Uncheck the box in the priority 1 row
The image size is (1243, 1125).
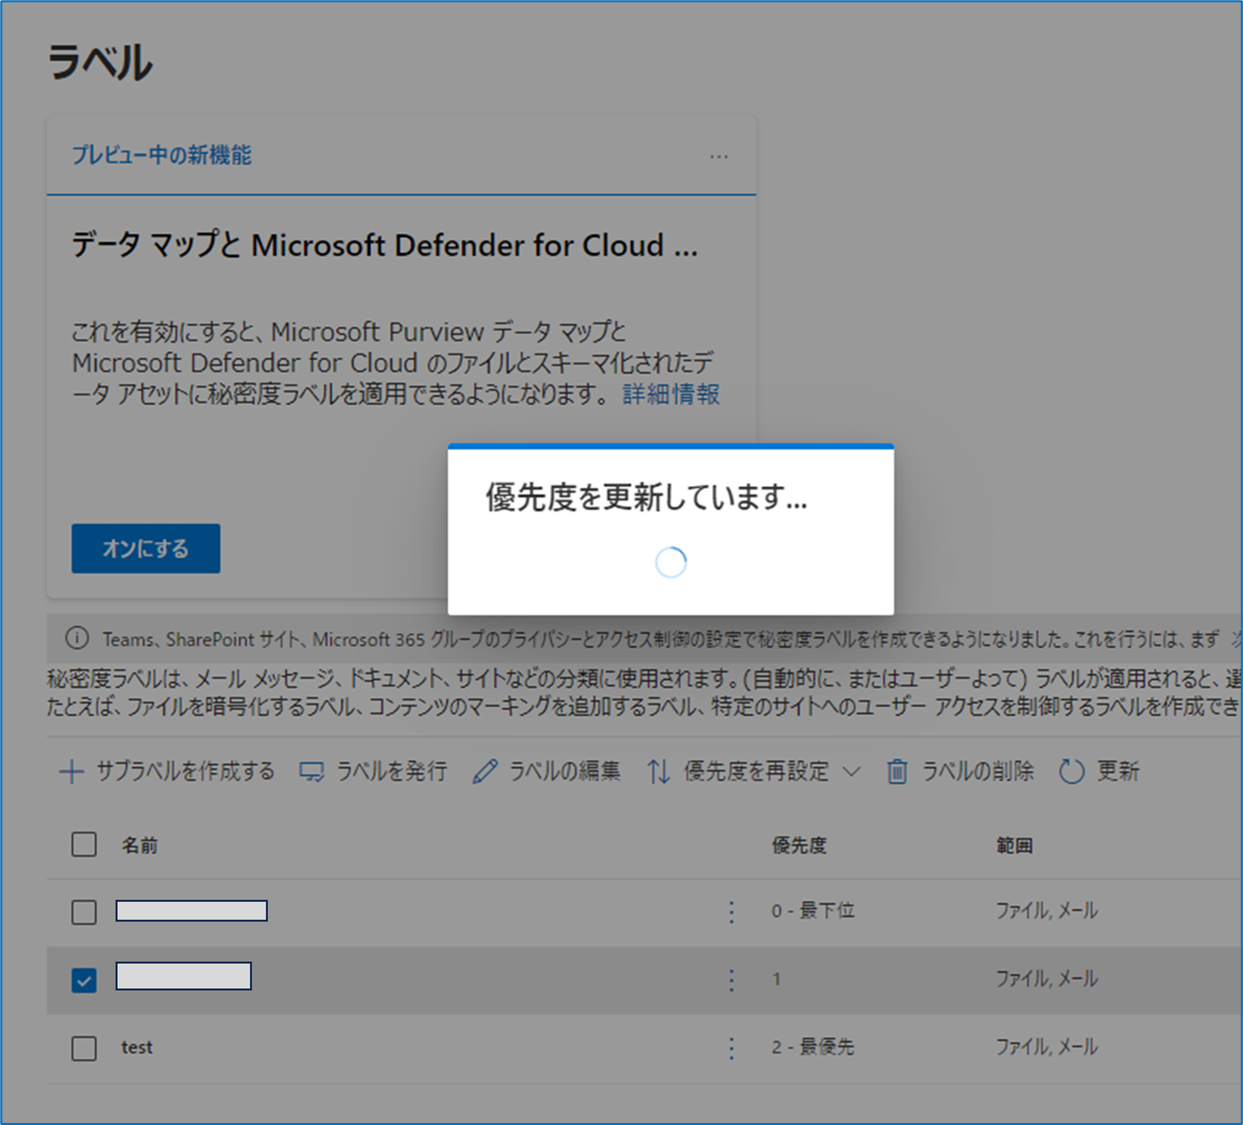pyautogui.click(x=84, y=980)
